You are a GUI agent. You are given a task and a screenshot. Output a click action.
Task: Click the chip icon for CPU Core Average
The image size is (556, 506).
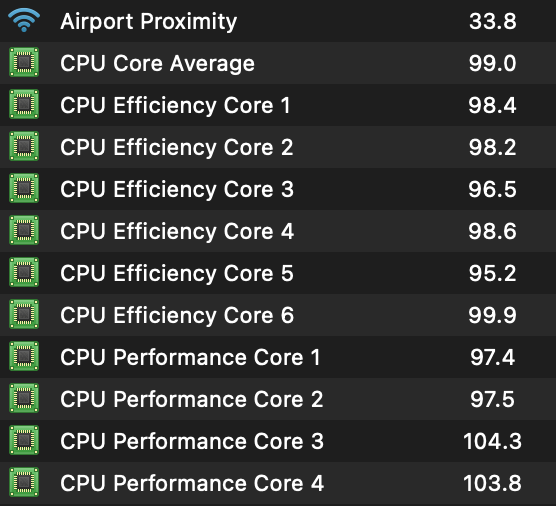tap(24, 62)
